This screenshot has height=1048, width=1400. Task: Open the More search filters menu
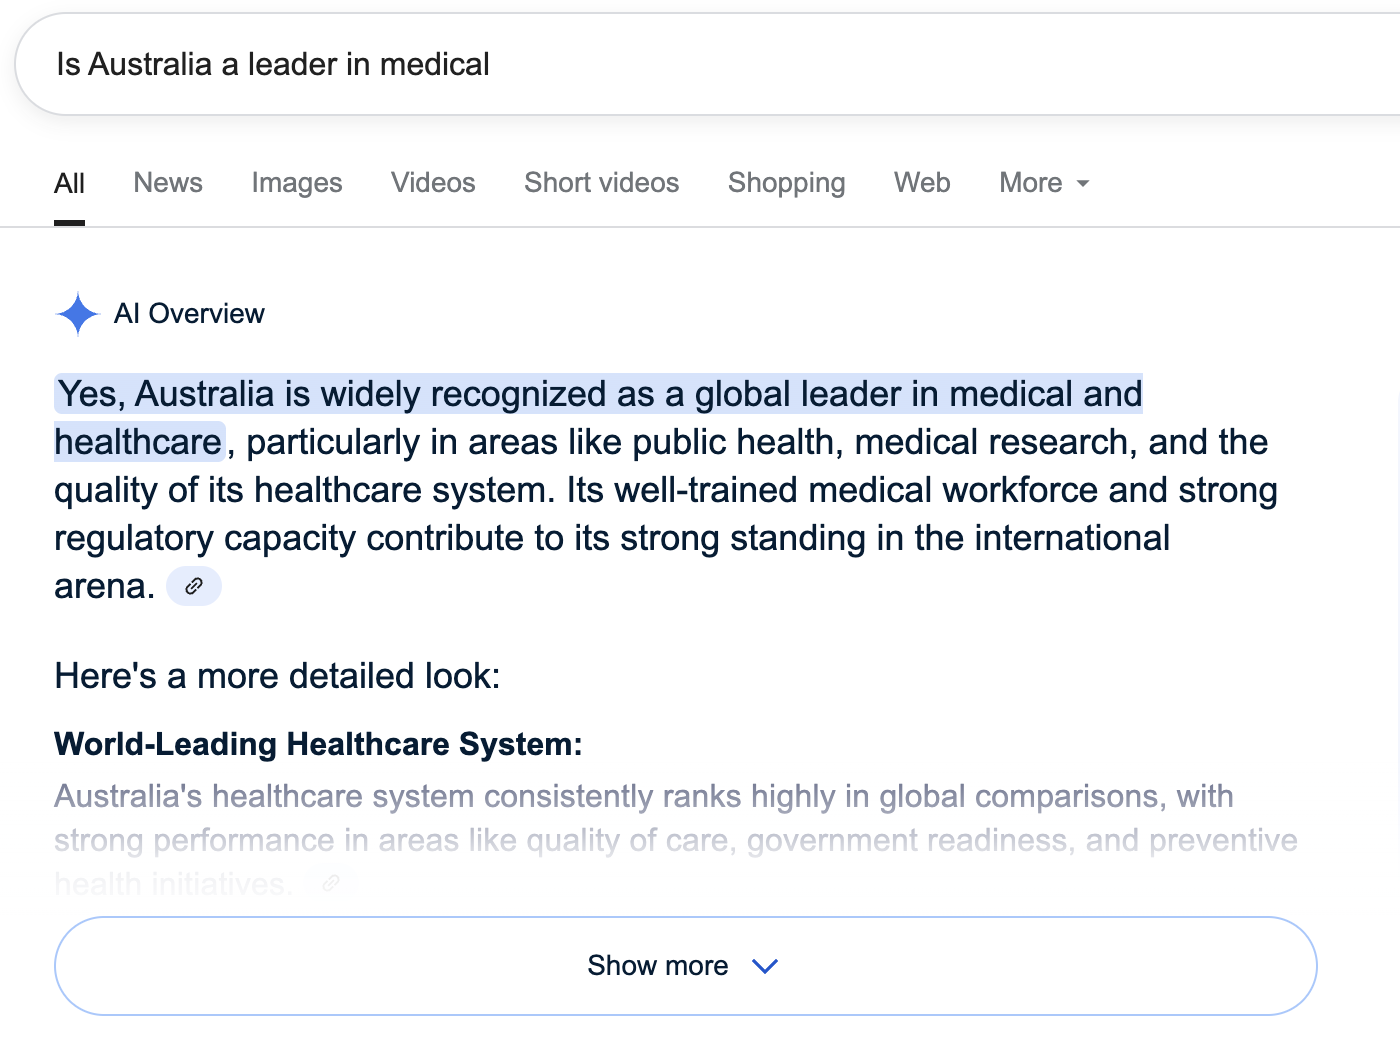(x=1044, y=183)
